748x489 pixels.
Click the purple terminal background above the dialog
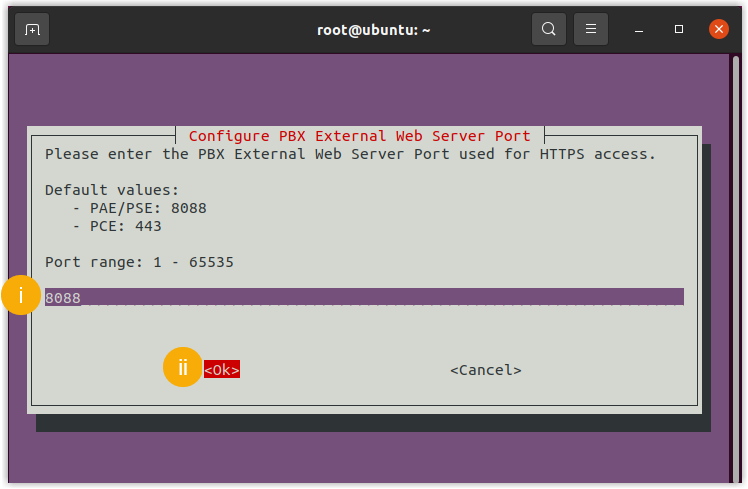click(370, 90)
